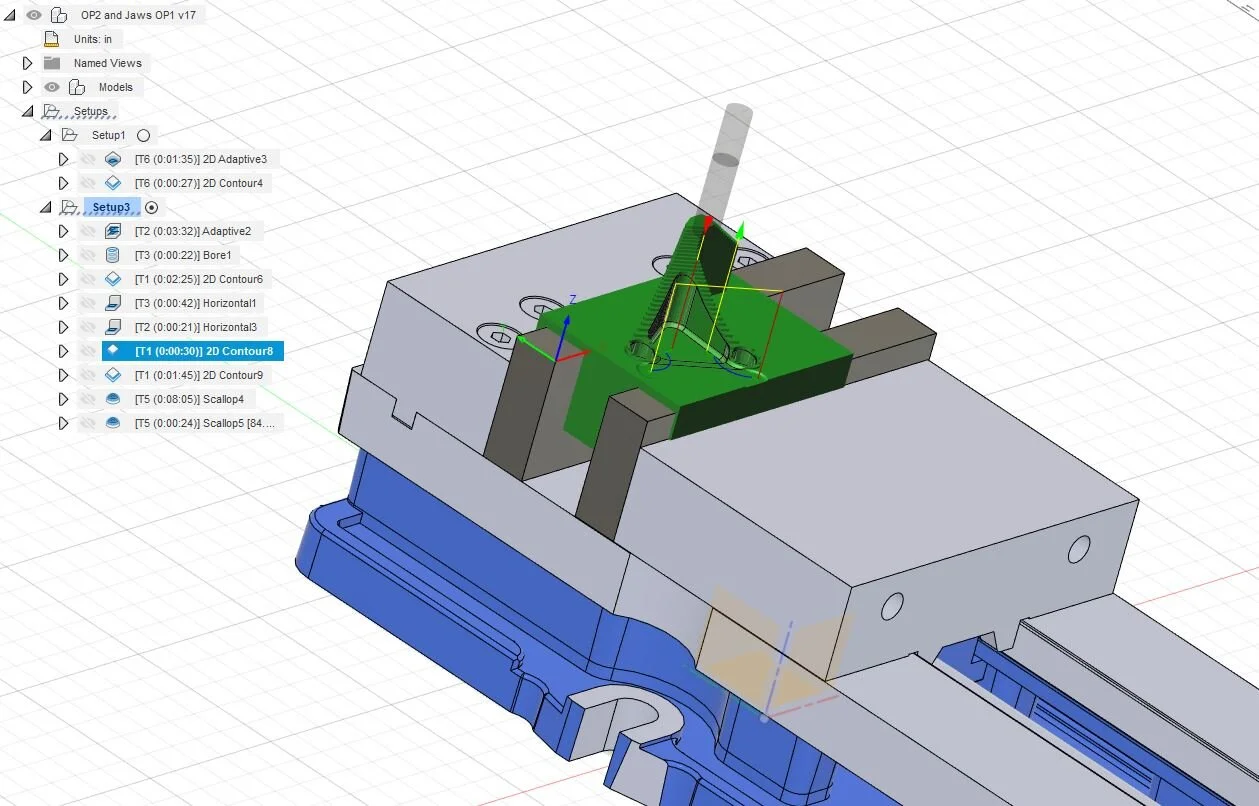Collapse the Setups folder

pyautogui.click(x=28, y=111)
